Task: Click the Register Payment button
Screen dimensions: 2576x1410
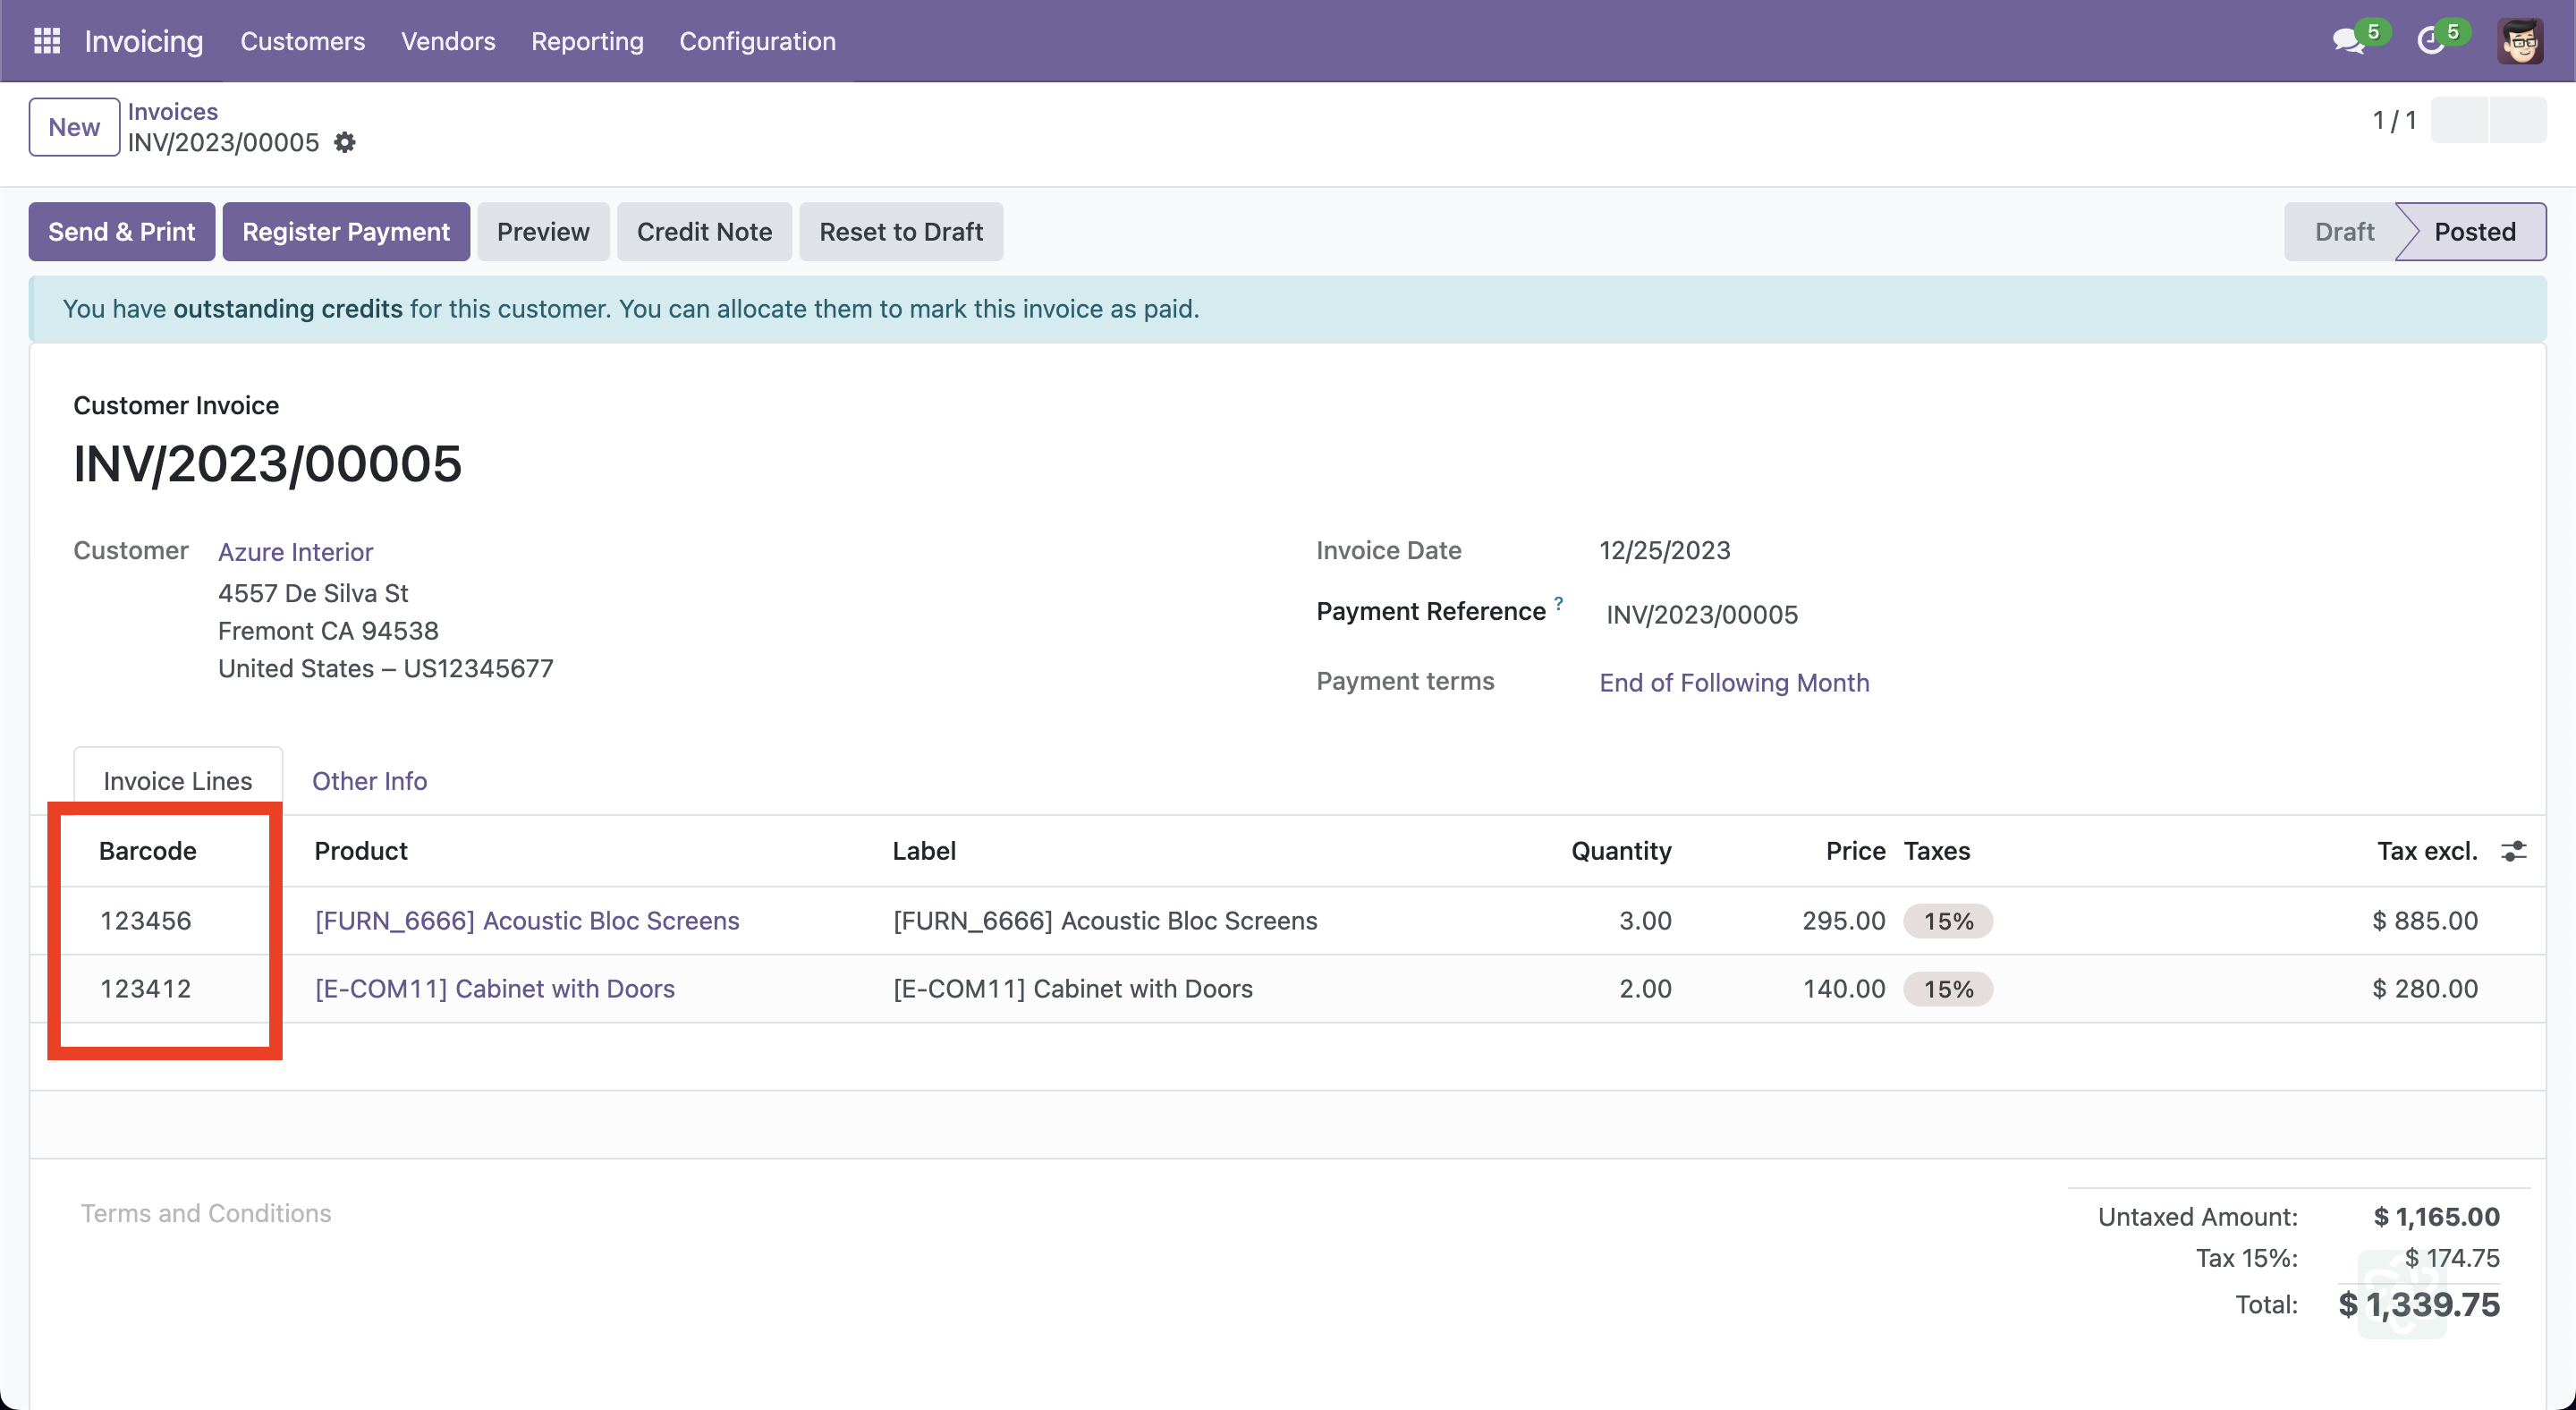Action: tap(346, 232)
